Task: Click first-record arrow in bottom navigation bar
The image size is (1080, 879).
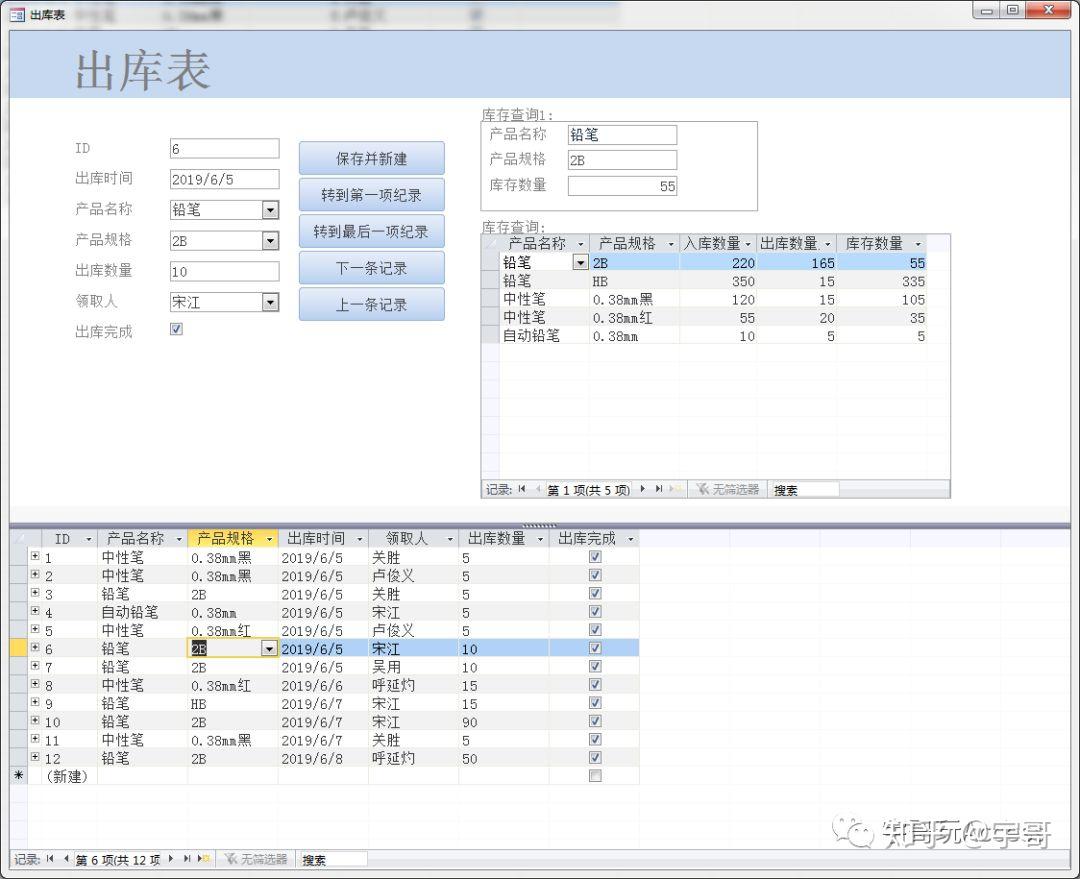Action: point(50,858)
